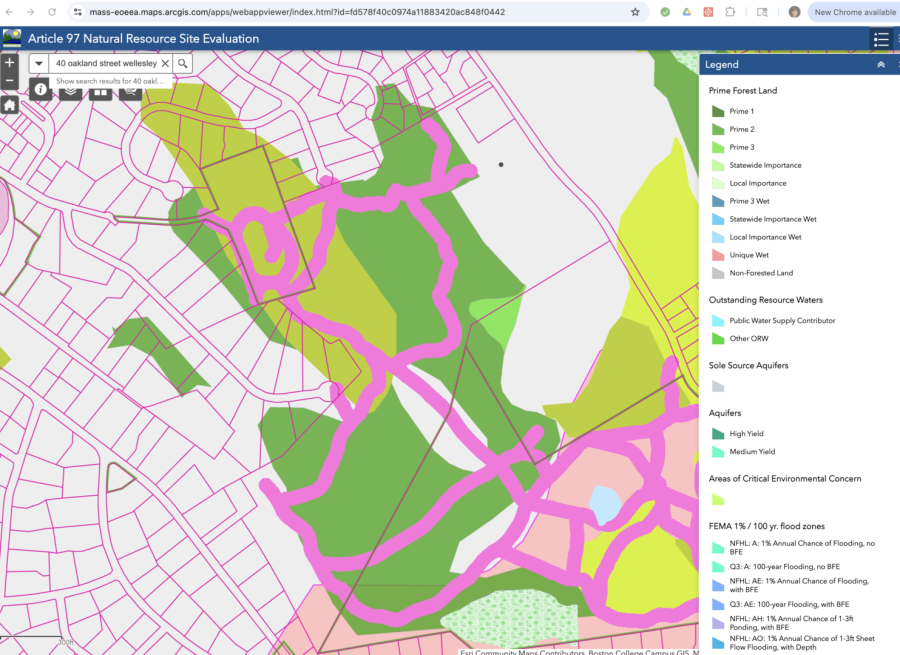Zoom out of the map
The height and width of the screenshot is (655, 900).
click(x=10, y=81)
